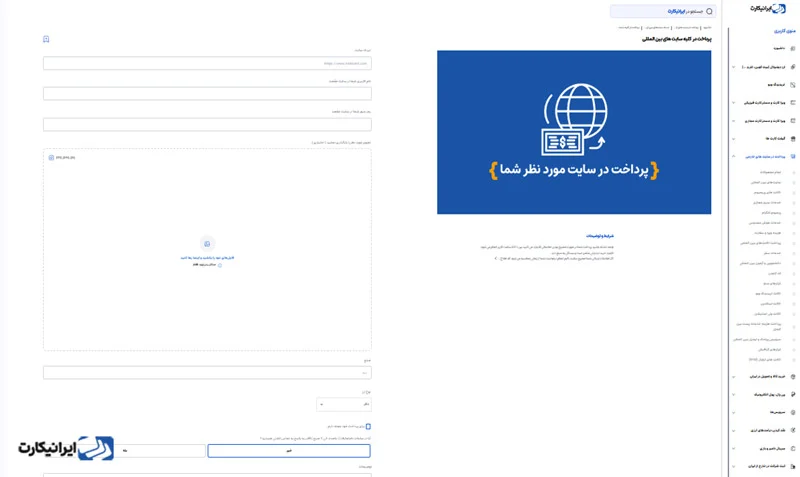Click the info icon below the upload text

(220, 265)
